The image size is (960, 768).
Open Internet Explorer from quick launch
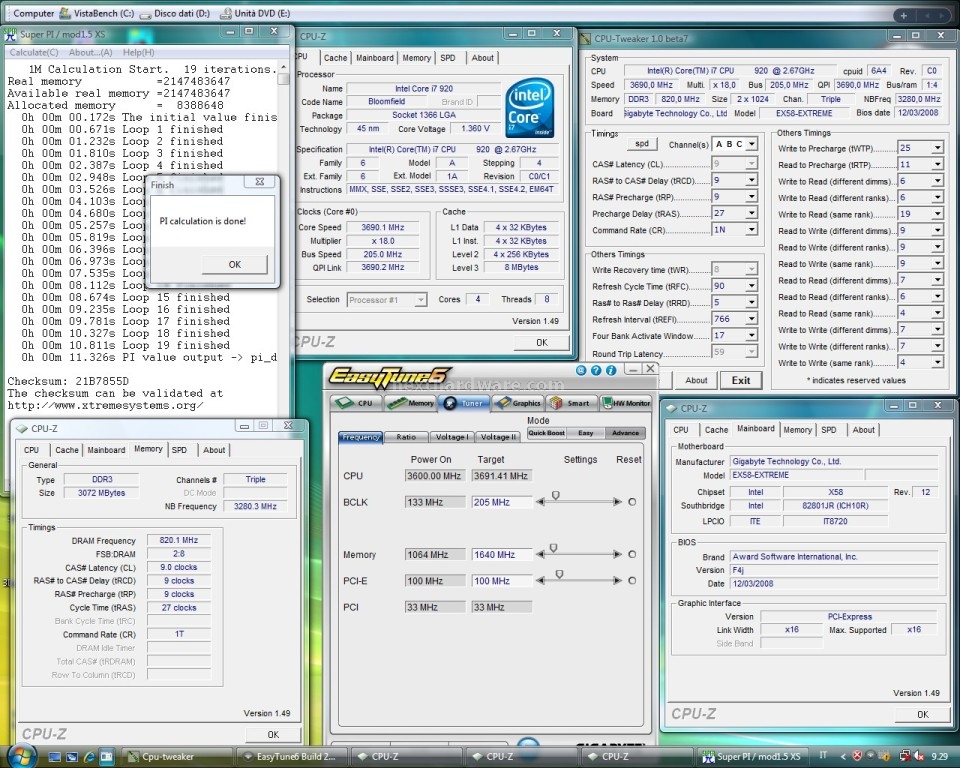click(x=89, y=757)
